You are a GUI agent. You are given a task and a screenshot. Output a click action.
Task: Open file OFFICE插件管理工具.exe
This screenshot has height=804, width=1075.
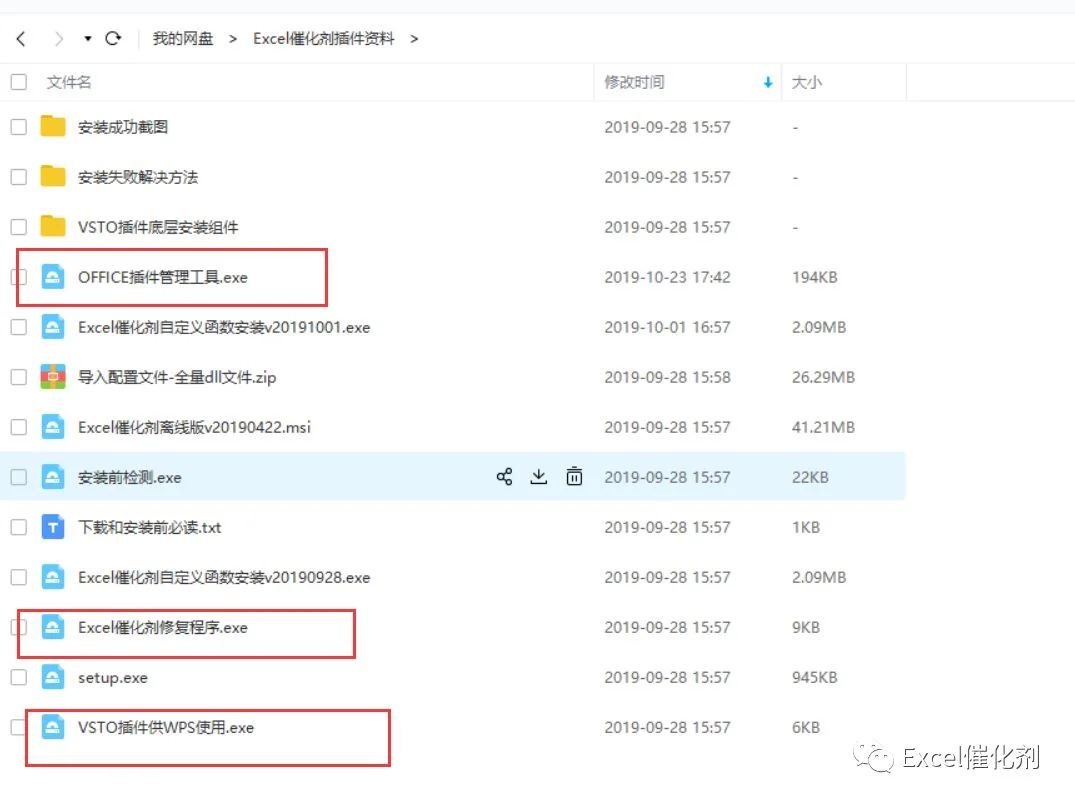tap(162, 277)
